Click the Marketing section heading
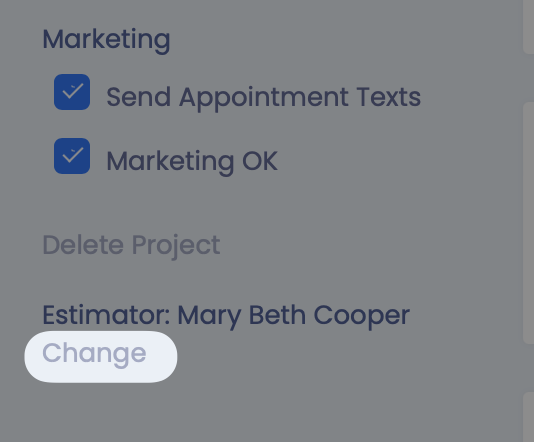 [106, 40]
